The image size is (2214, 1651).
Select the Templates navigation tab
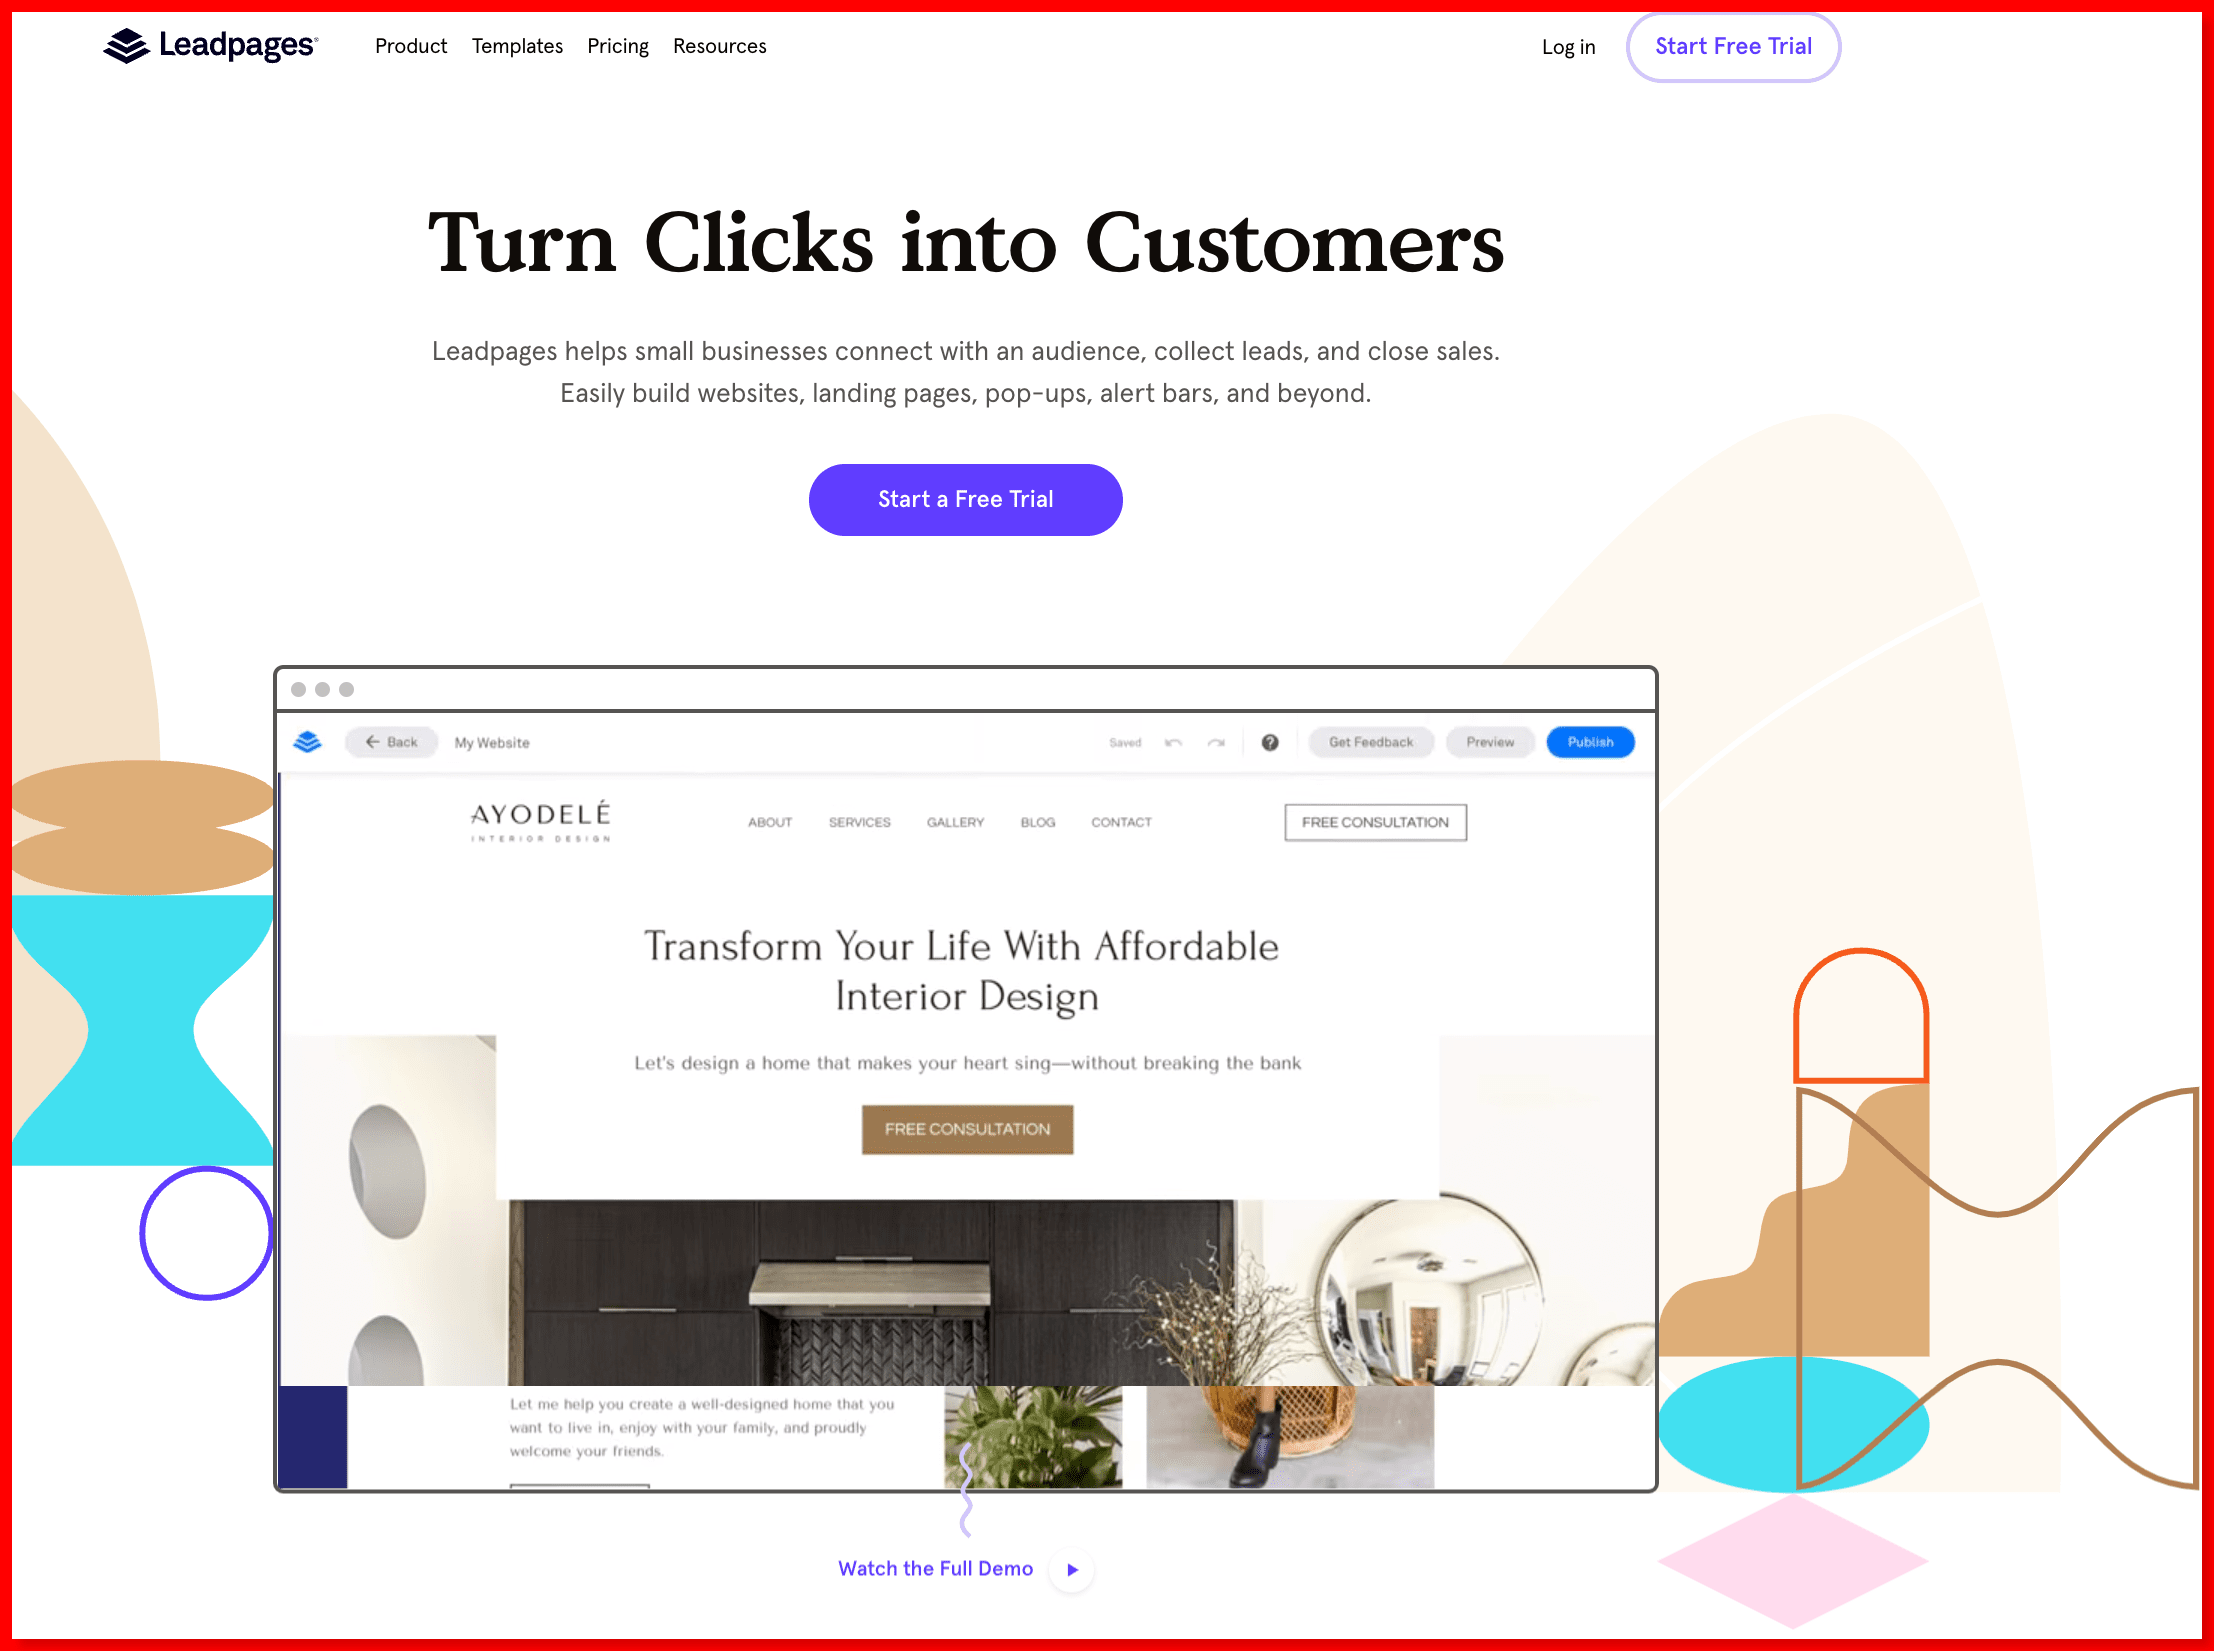518,47
